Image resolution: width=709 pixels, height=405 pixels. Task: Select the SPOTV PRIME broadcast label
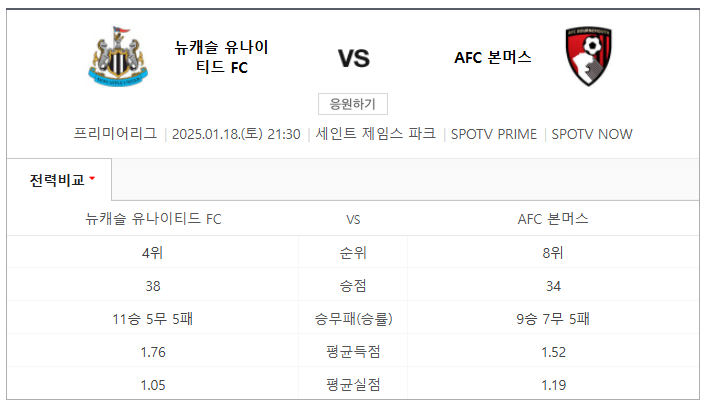pyautogui.click(x=494, y=134)
